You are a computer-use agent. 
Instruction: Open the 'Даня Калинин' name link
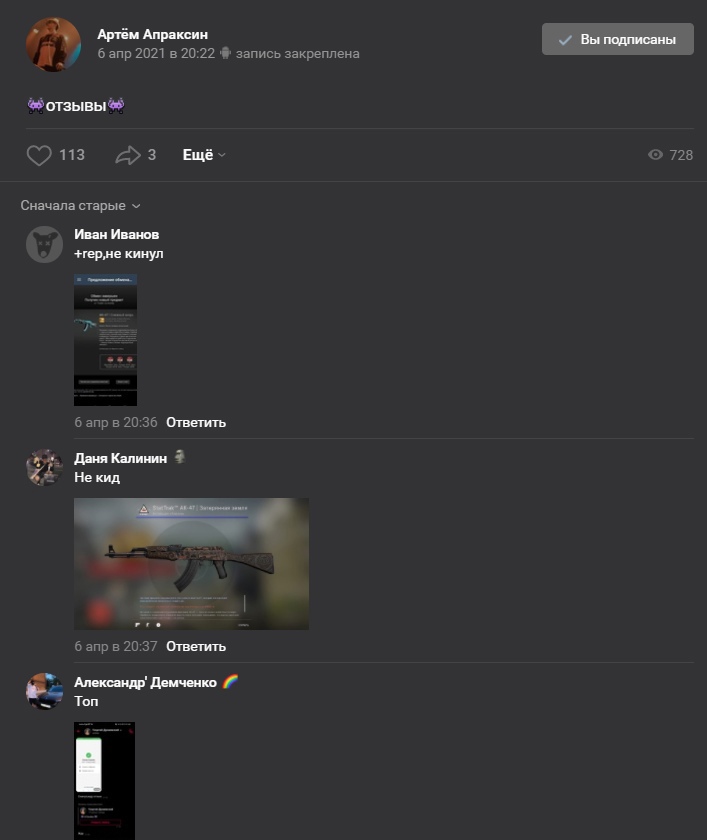pyautogui.click(x=121, y=459)
